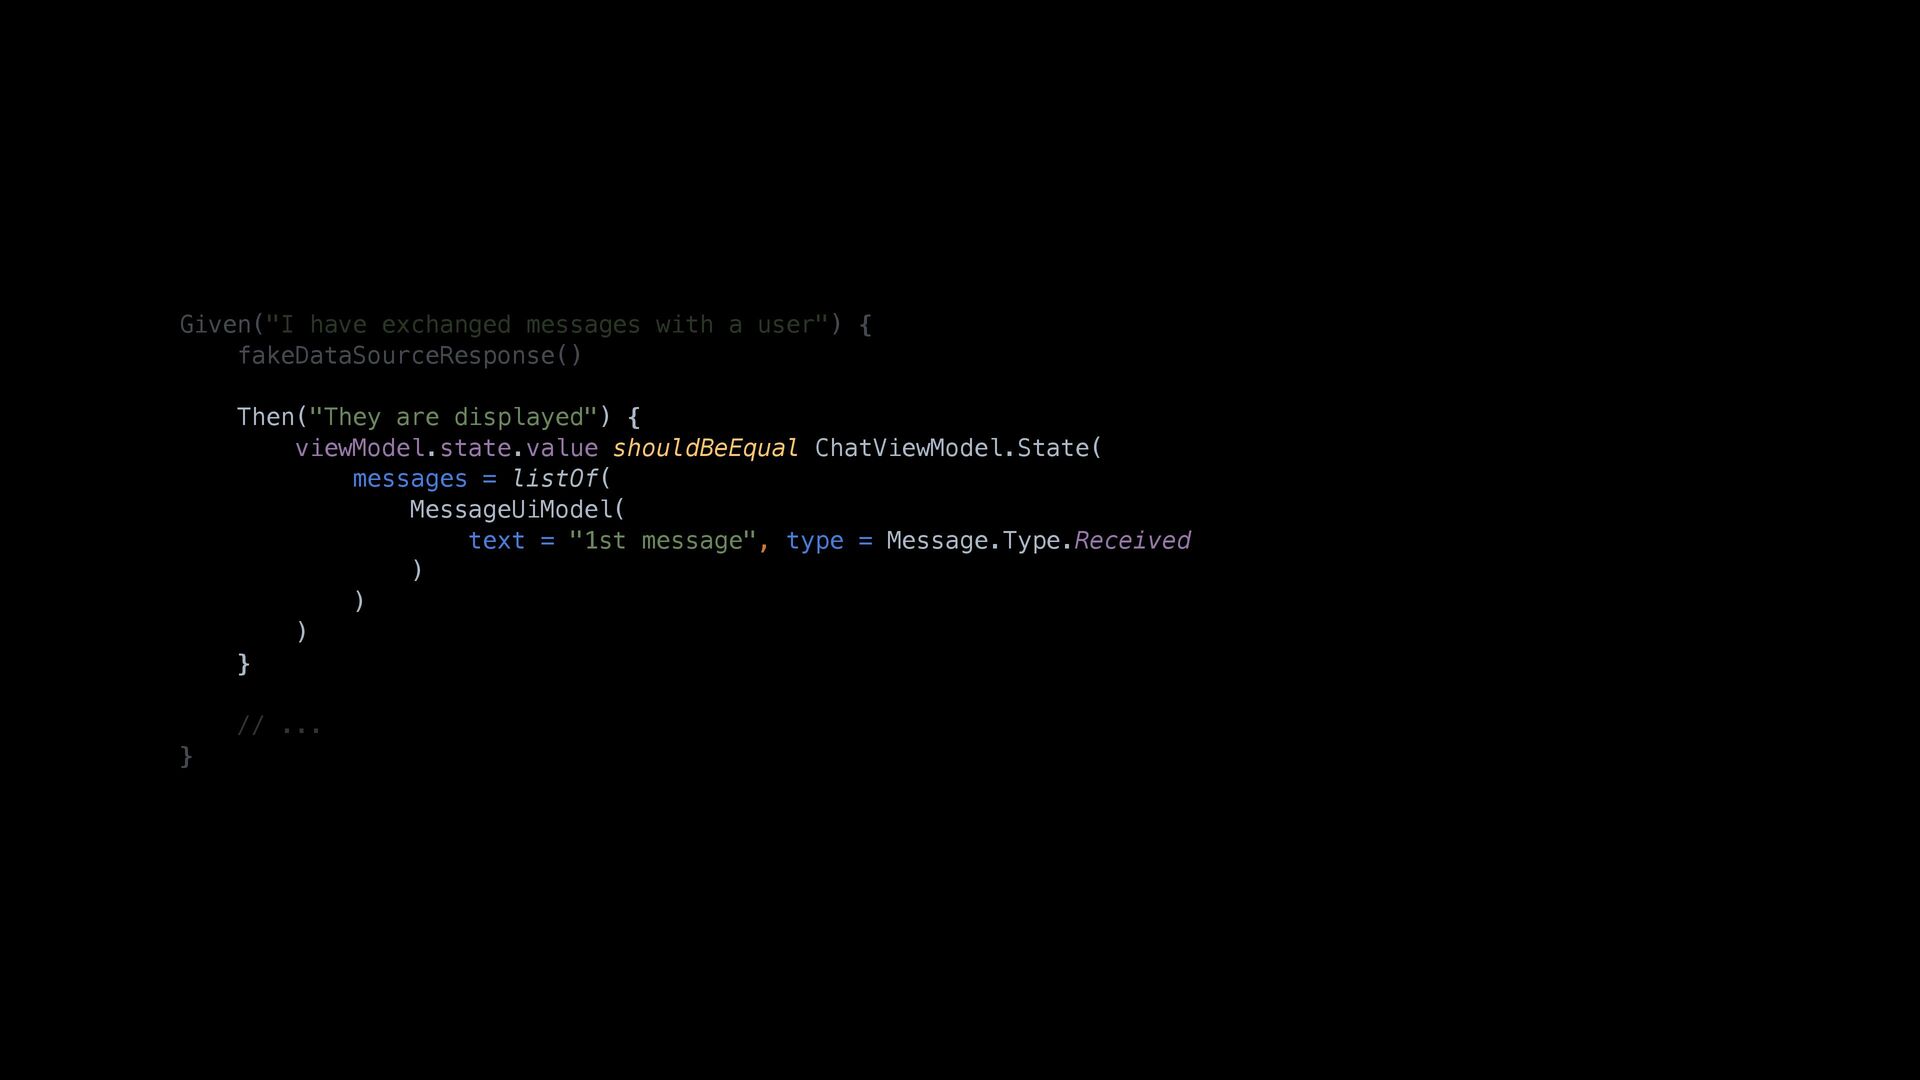Image resolution: width=1920 pixels, height=1080 pixels.
Task: Click the type parameter name
Action: pos(815,541)
